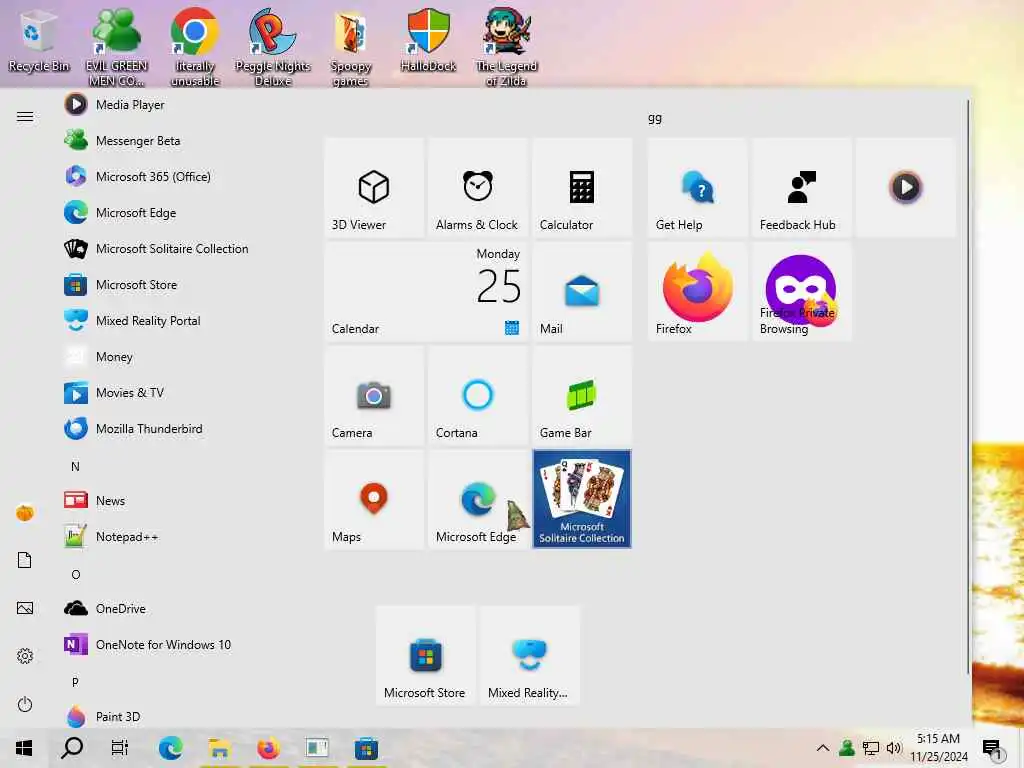Open the volume speaker icon

tap(893, 748)
